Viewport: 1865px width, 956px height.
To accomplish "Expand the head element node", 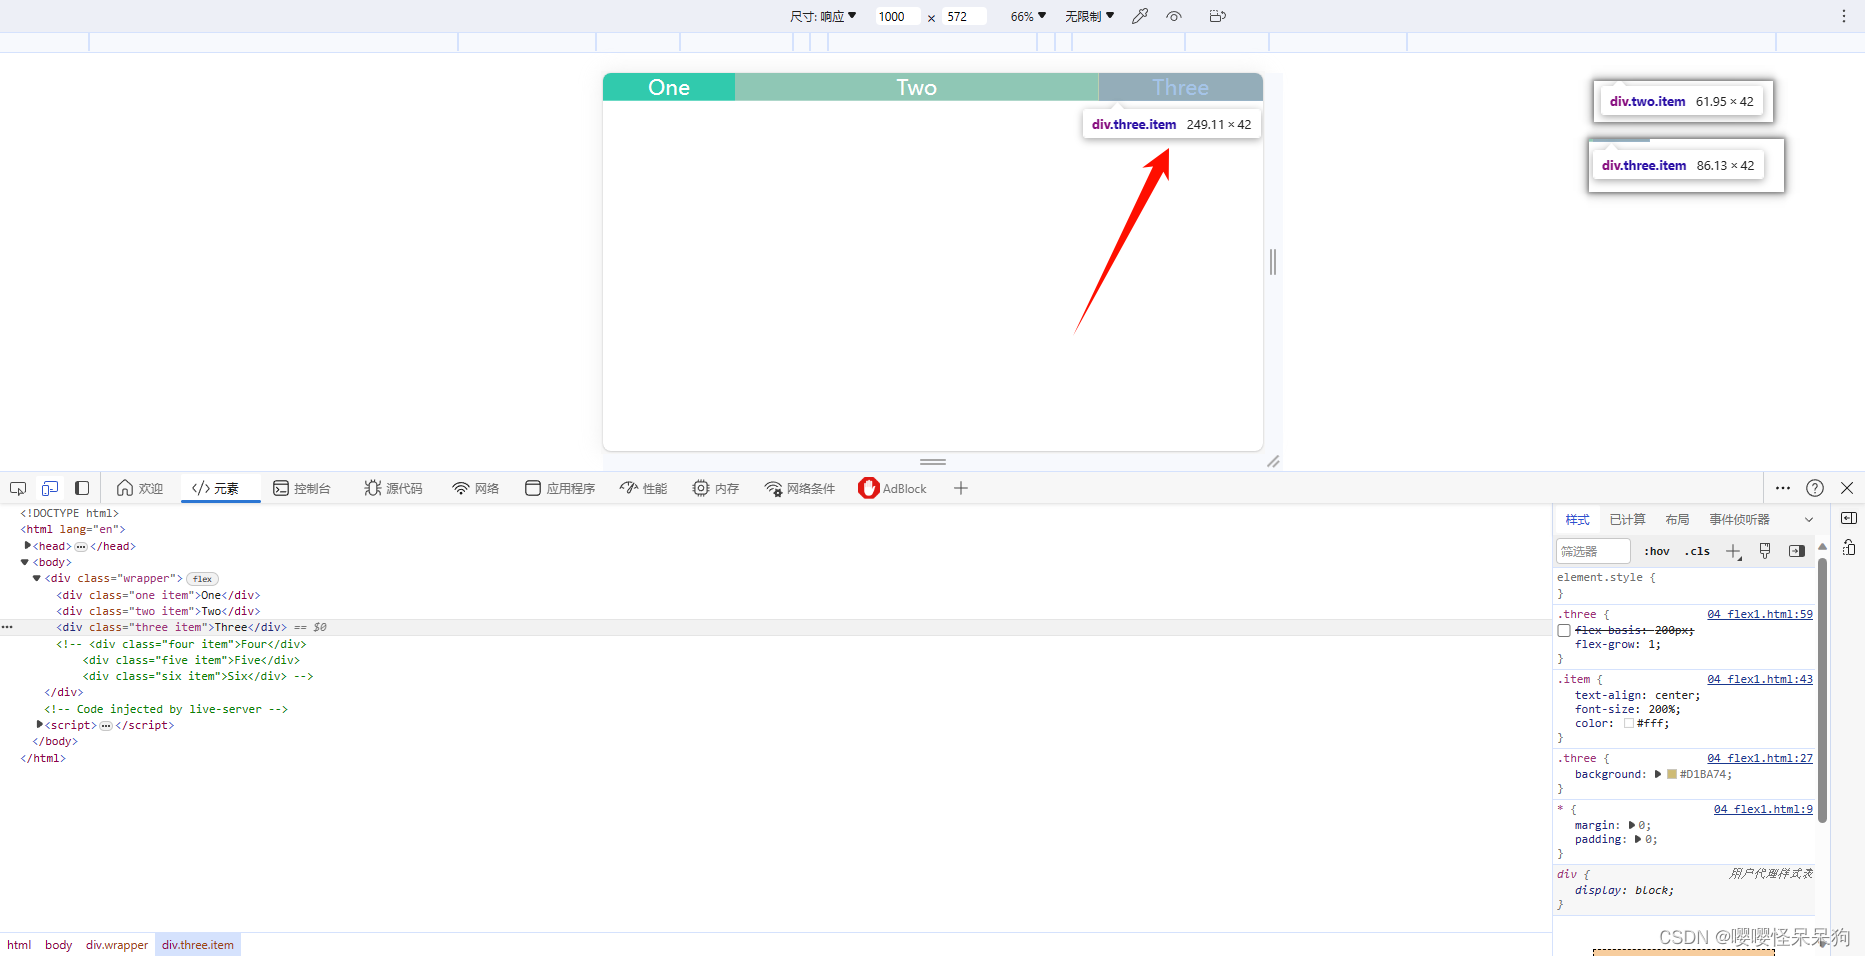I will click(x=28, y=546).
